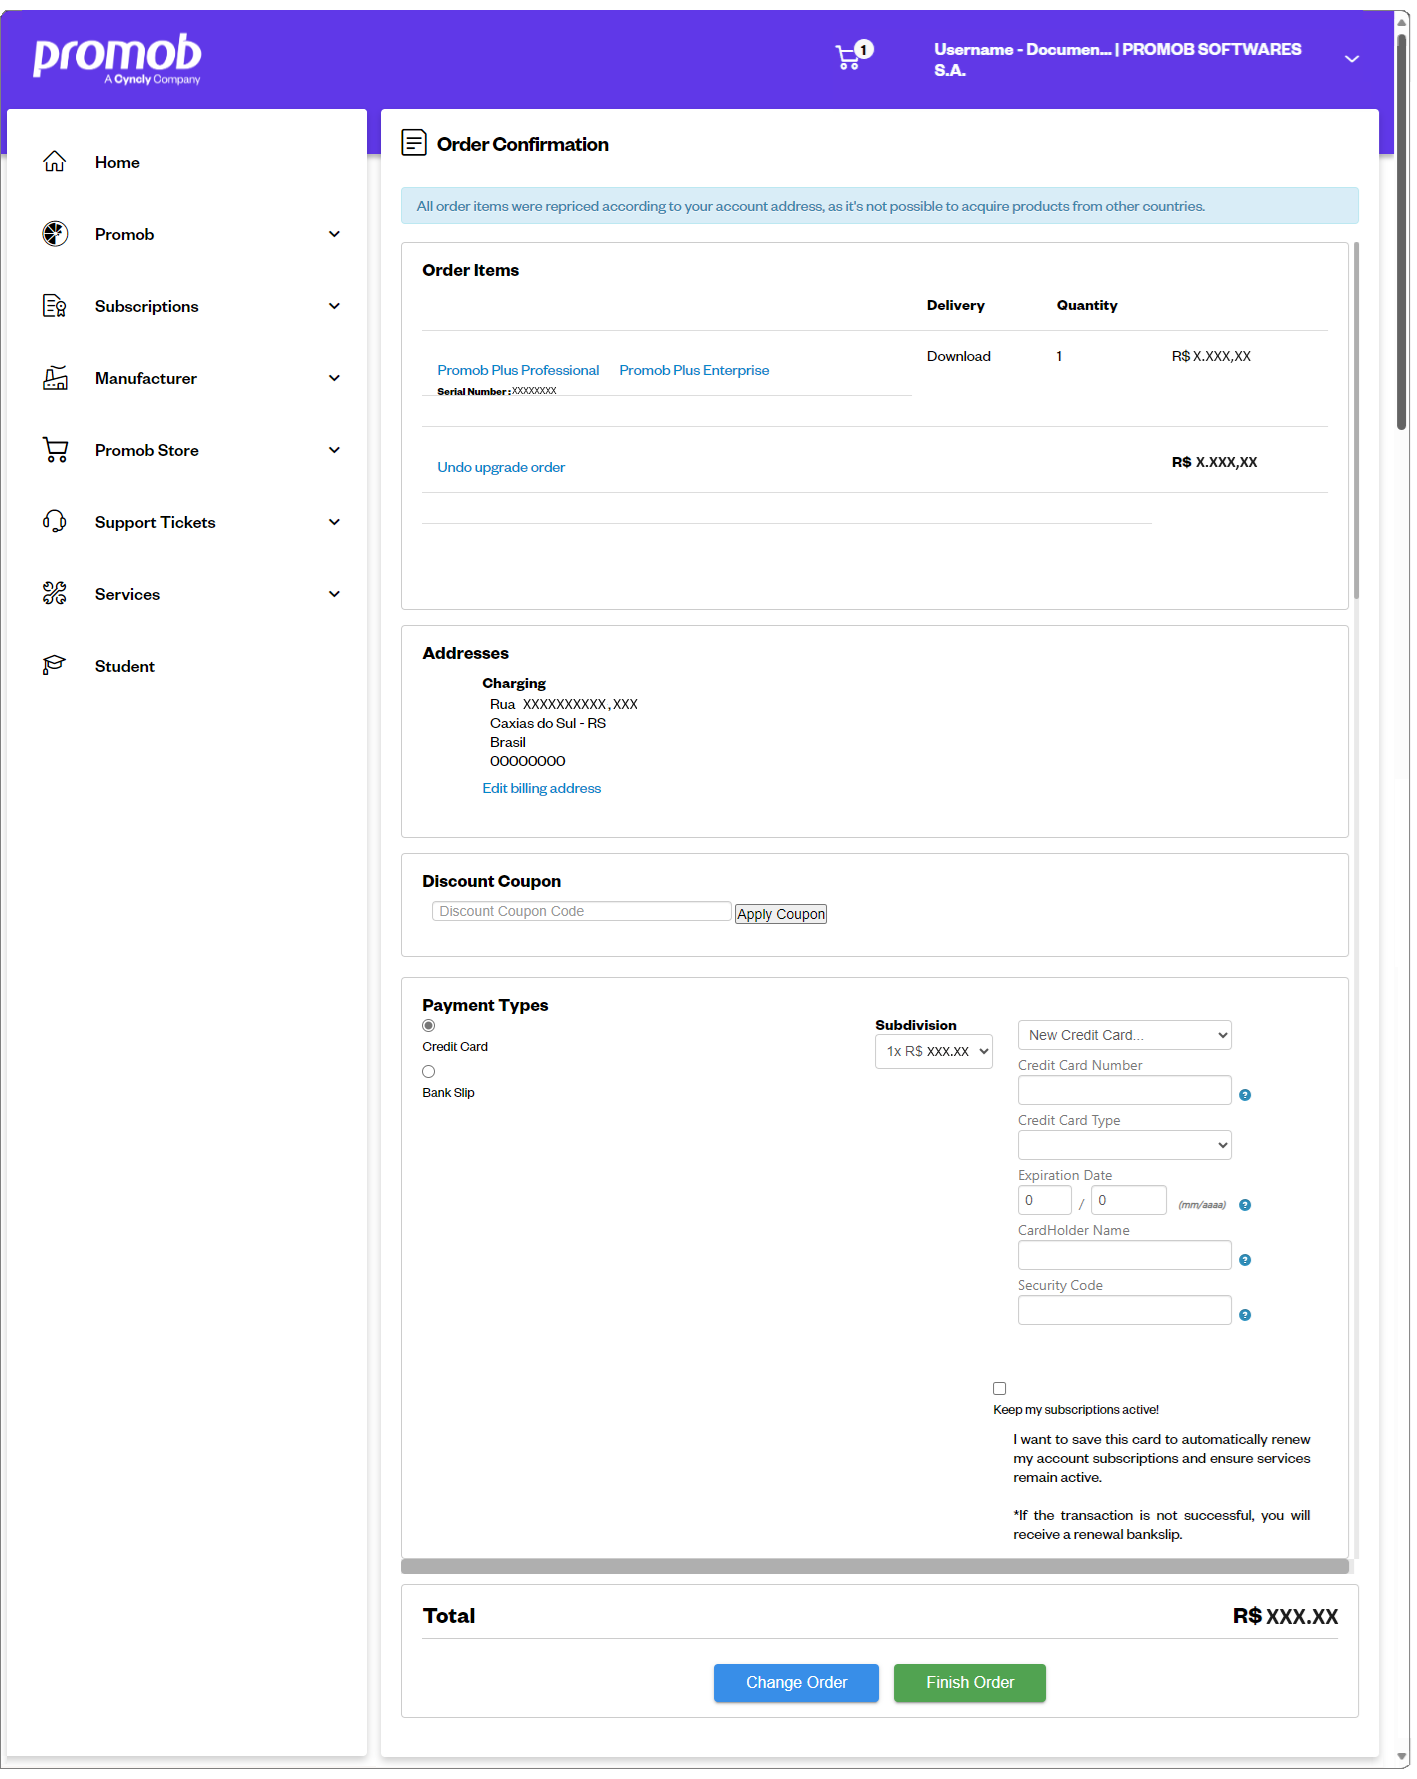Expand the Subscriptions menu chevron
The width and height of the screenshot is (1417, 1779).
click(x=334, y=306)
